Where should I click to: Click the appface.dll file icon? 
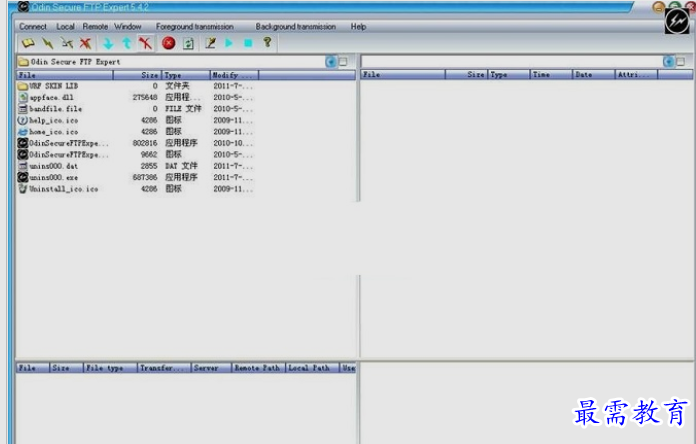coord(23,97)
